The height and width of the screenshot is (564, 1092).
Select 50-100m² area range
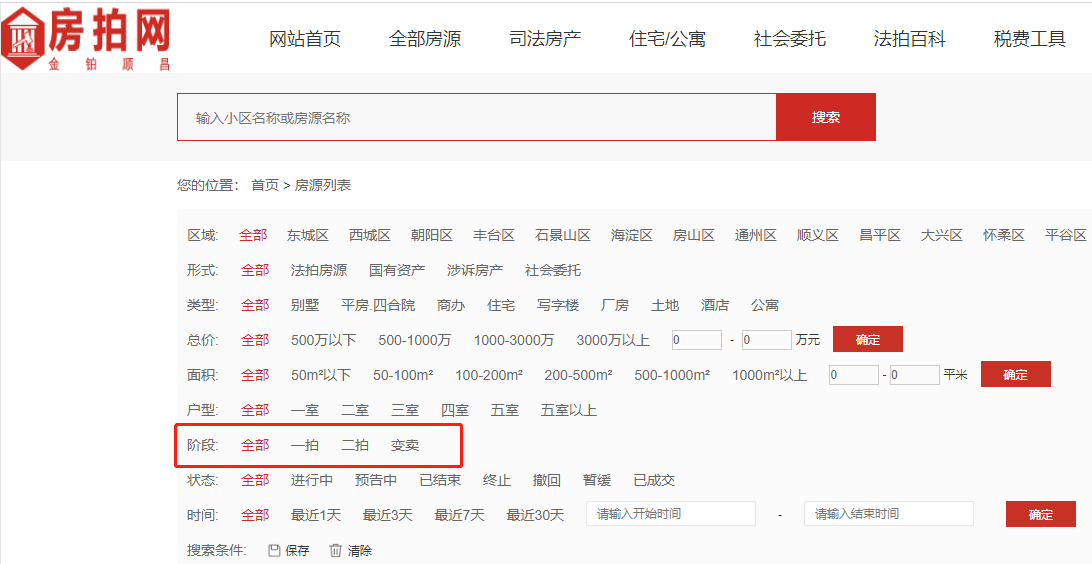click(403, 375)
